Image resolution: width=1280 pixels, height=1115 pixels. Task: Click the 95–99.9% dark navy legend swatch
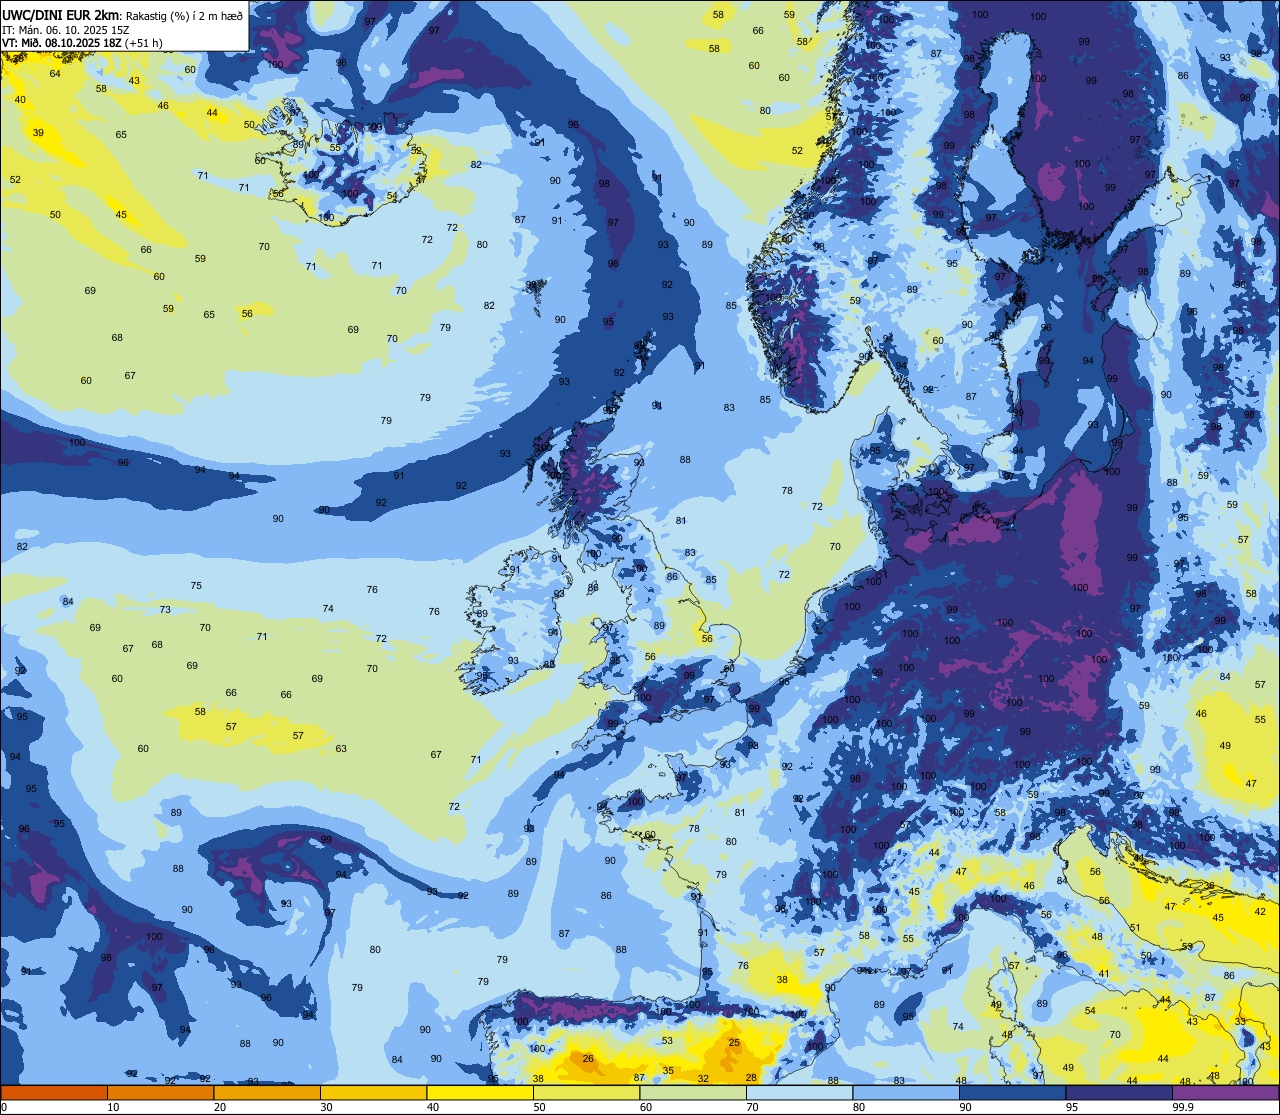pos(1119,1092)
